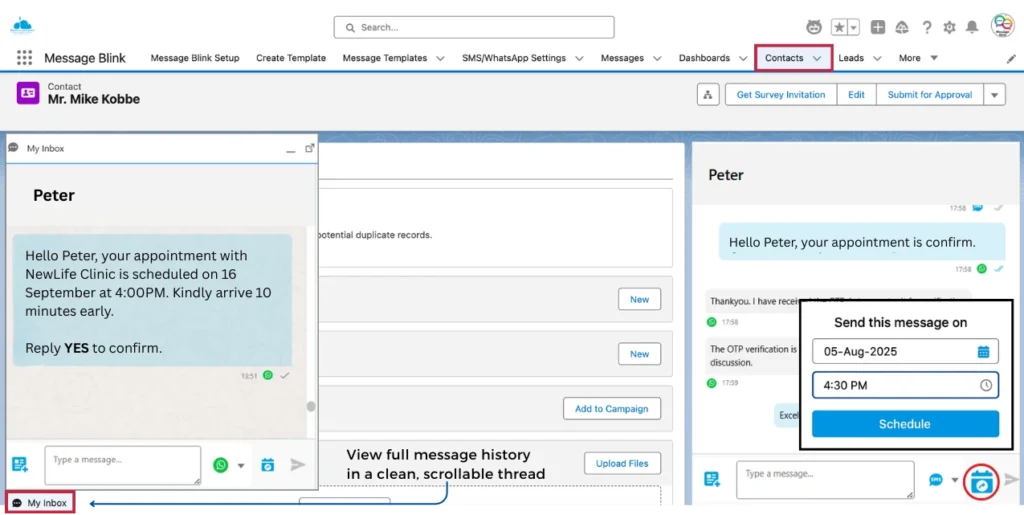
Task: Click the My Inbox utility bar item
Action: point(40,503)
